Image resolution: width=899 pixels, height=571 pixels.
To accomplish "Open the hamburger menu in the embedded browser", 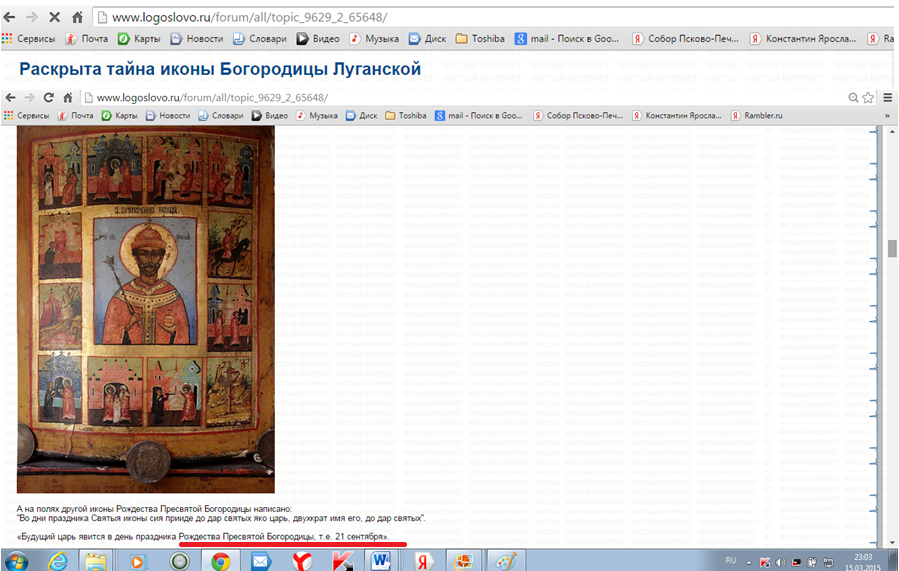I will click(x=888, y=98).
